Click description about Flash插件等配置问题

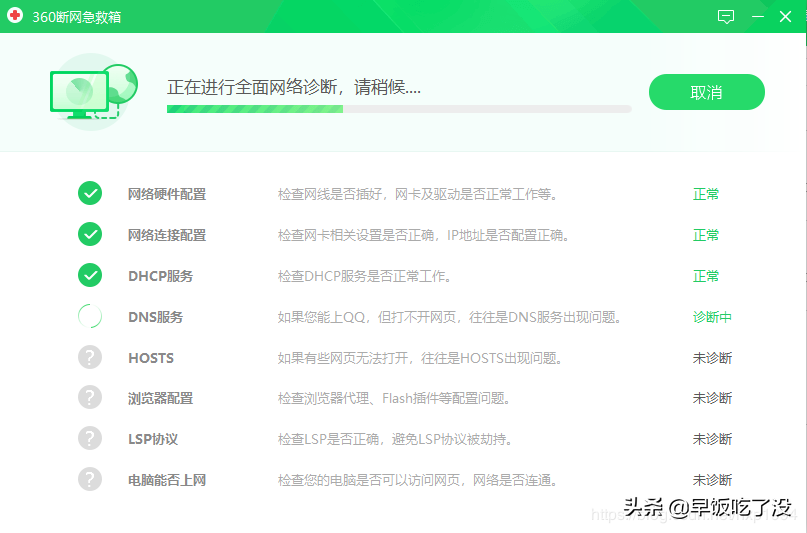pos(394,398)
